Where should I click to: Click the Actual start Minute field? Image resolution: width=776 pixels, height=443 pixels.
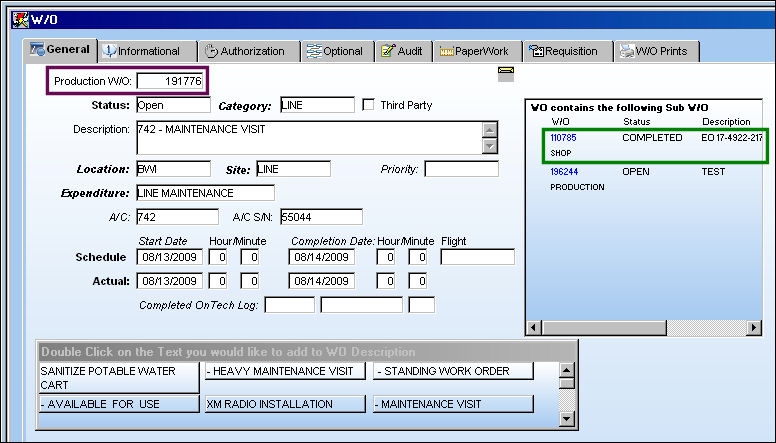click(x=249, y=281)
